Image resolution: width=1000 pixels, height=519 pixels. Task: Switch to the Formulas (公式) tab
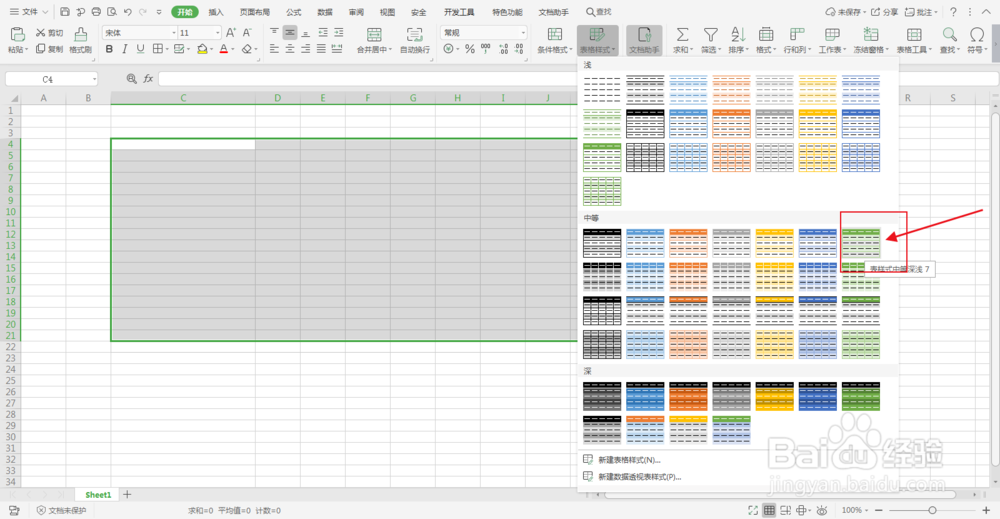pyautogui.click(x=293, y=12)
